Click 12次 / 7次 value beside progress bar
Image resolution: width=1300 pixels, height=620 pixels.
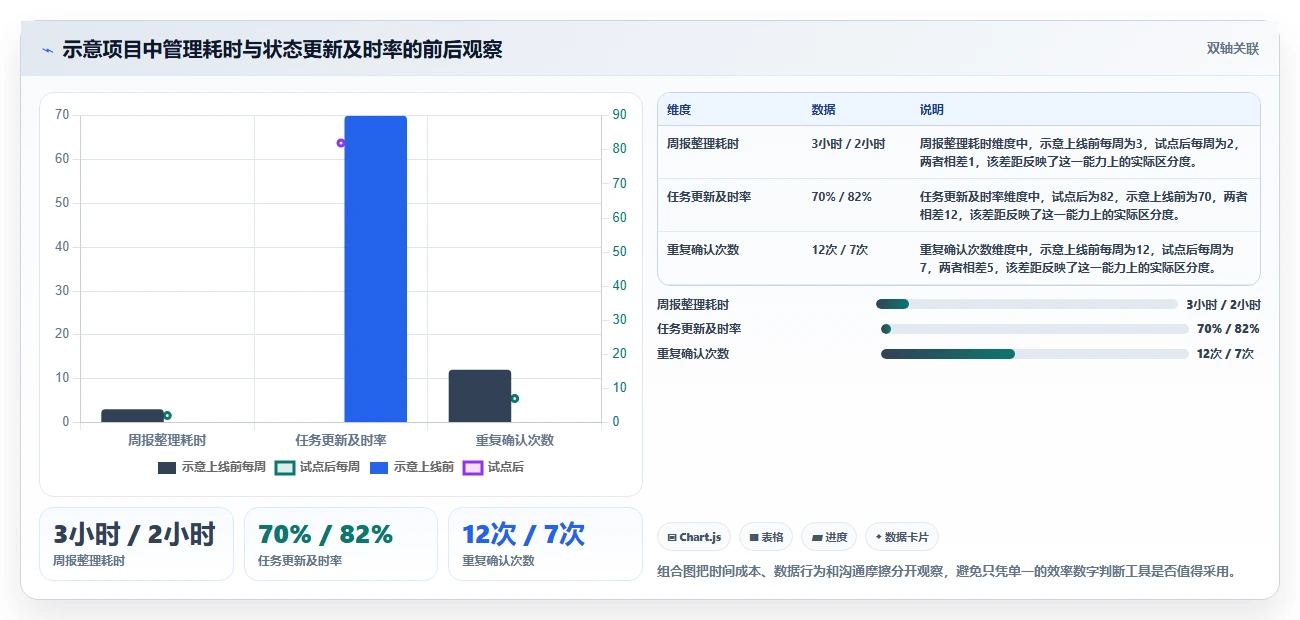1225,354
